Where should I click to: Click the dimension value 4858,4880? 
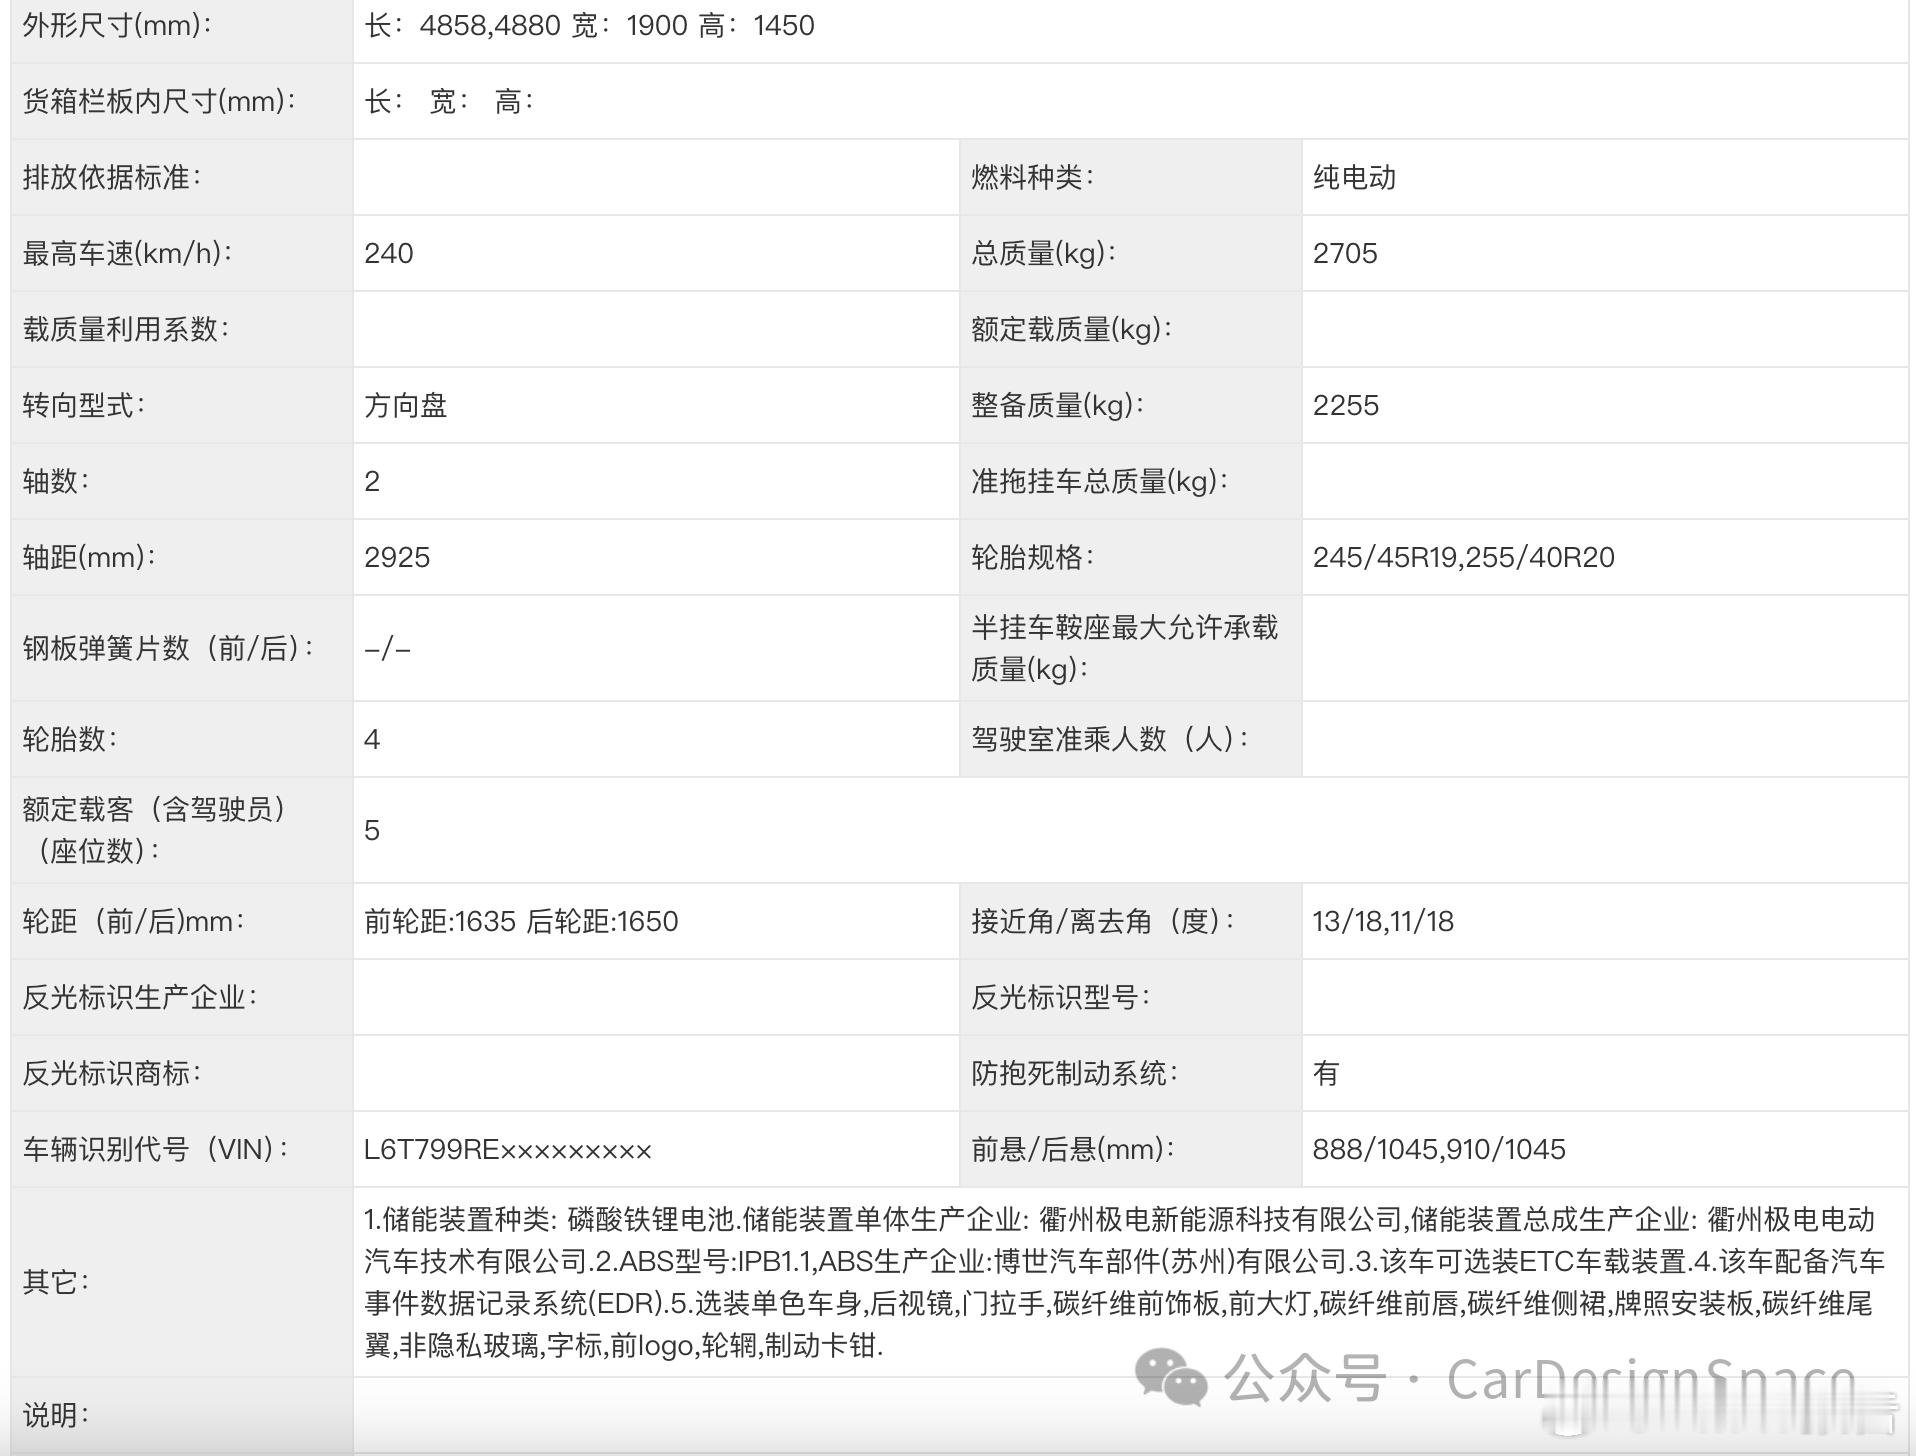tap(490, 26)
